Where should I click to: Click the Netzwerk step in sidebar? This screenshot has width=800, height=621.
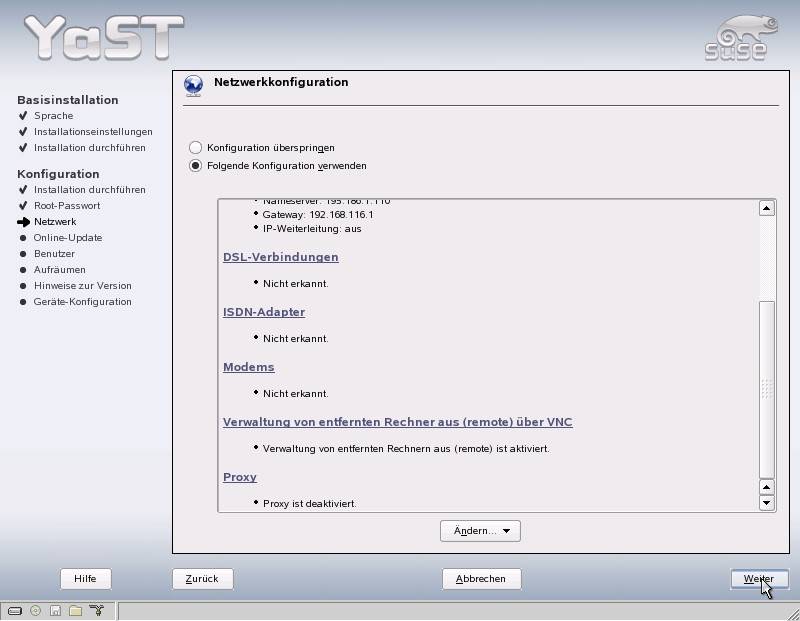(55, 221)
